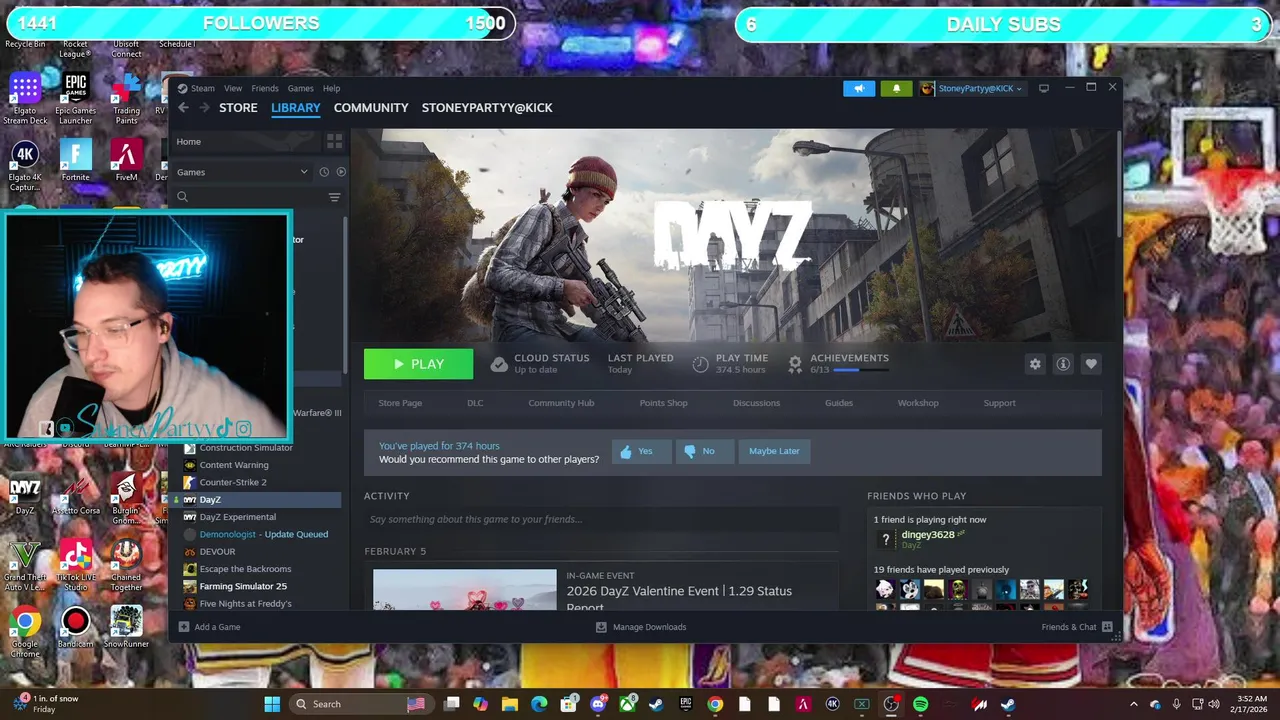Image resolution: width=1280 pixels, height=720 pixels.
Task: Click the Steam announcements megaphone icon
Action: click(x=859, y=88)
